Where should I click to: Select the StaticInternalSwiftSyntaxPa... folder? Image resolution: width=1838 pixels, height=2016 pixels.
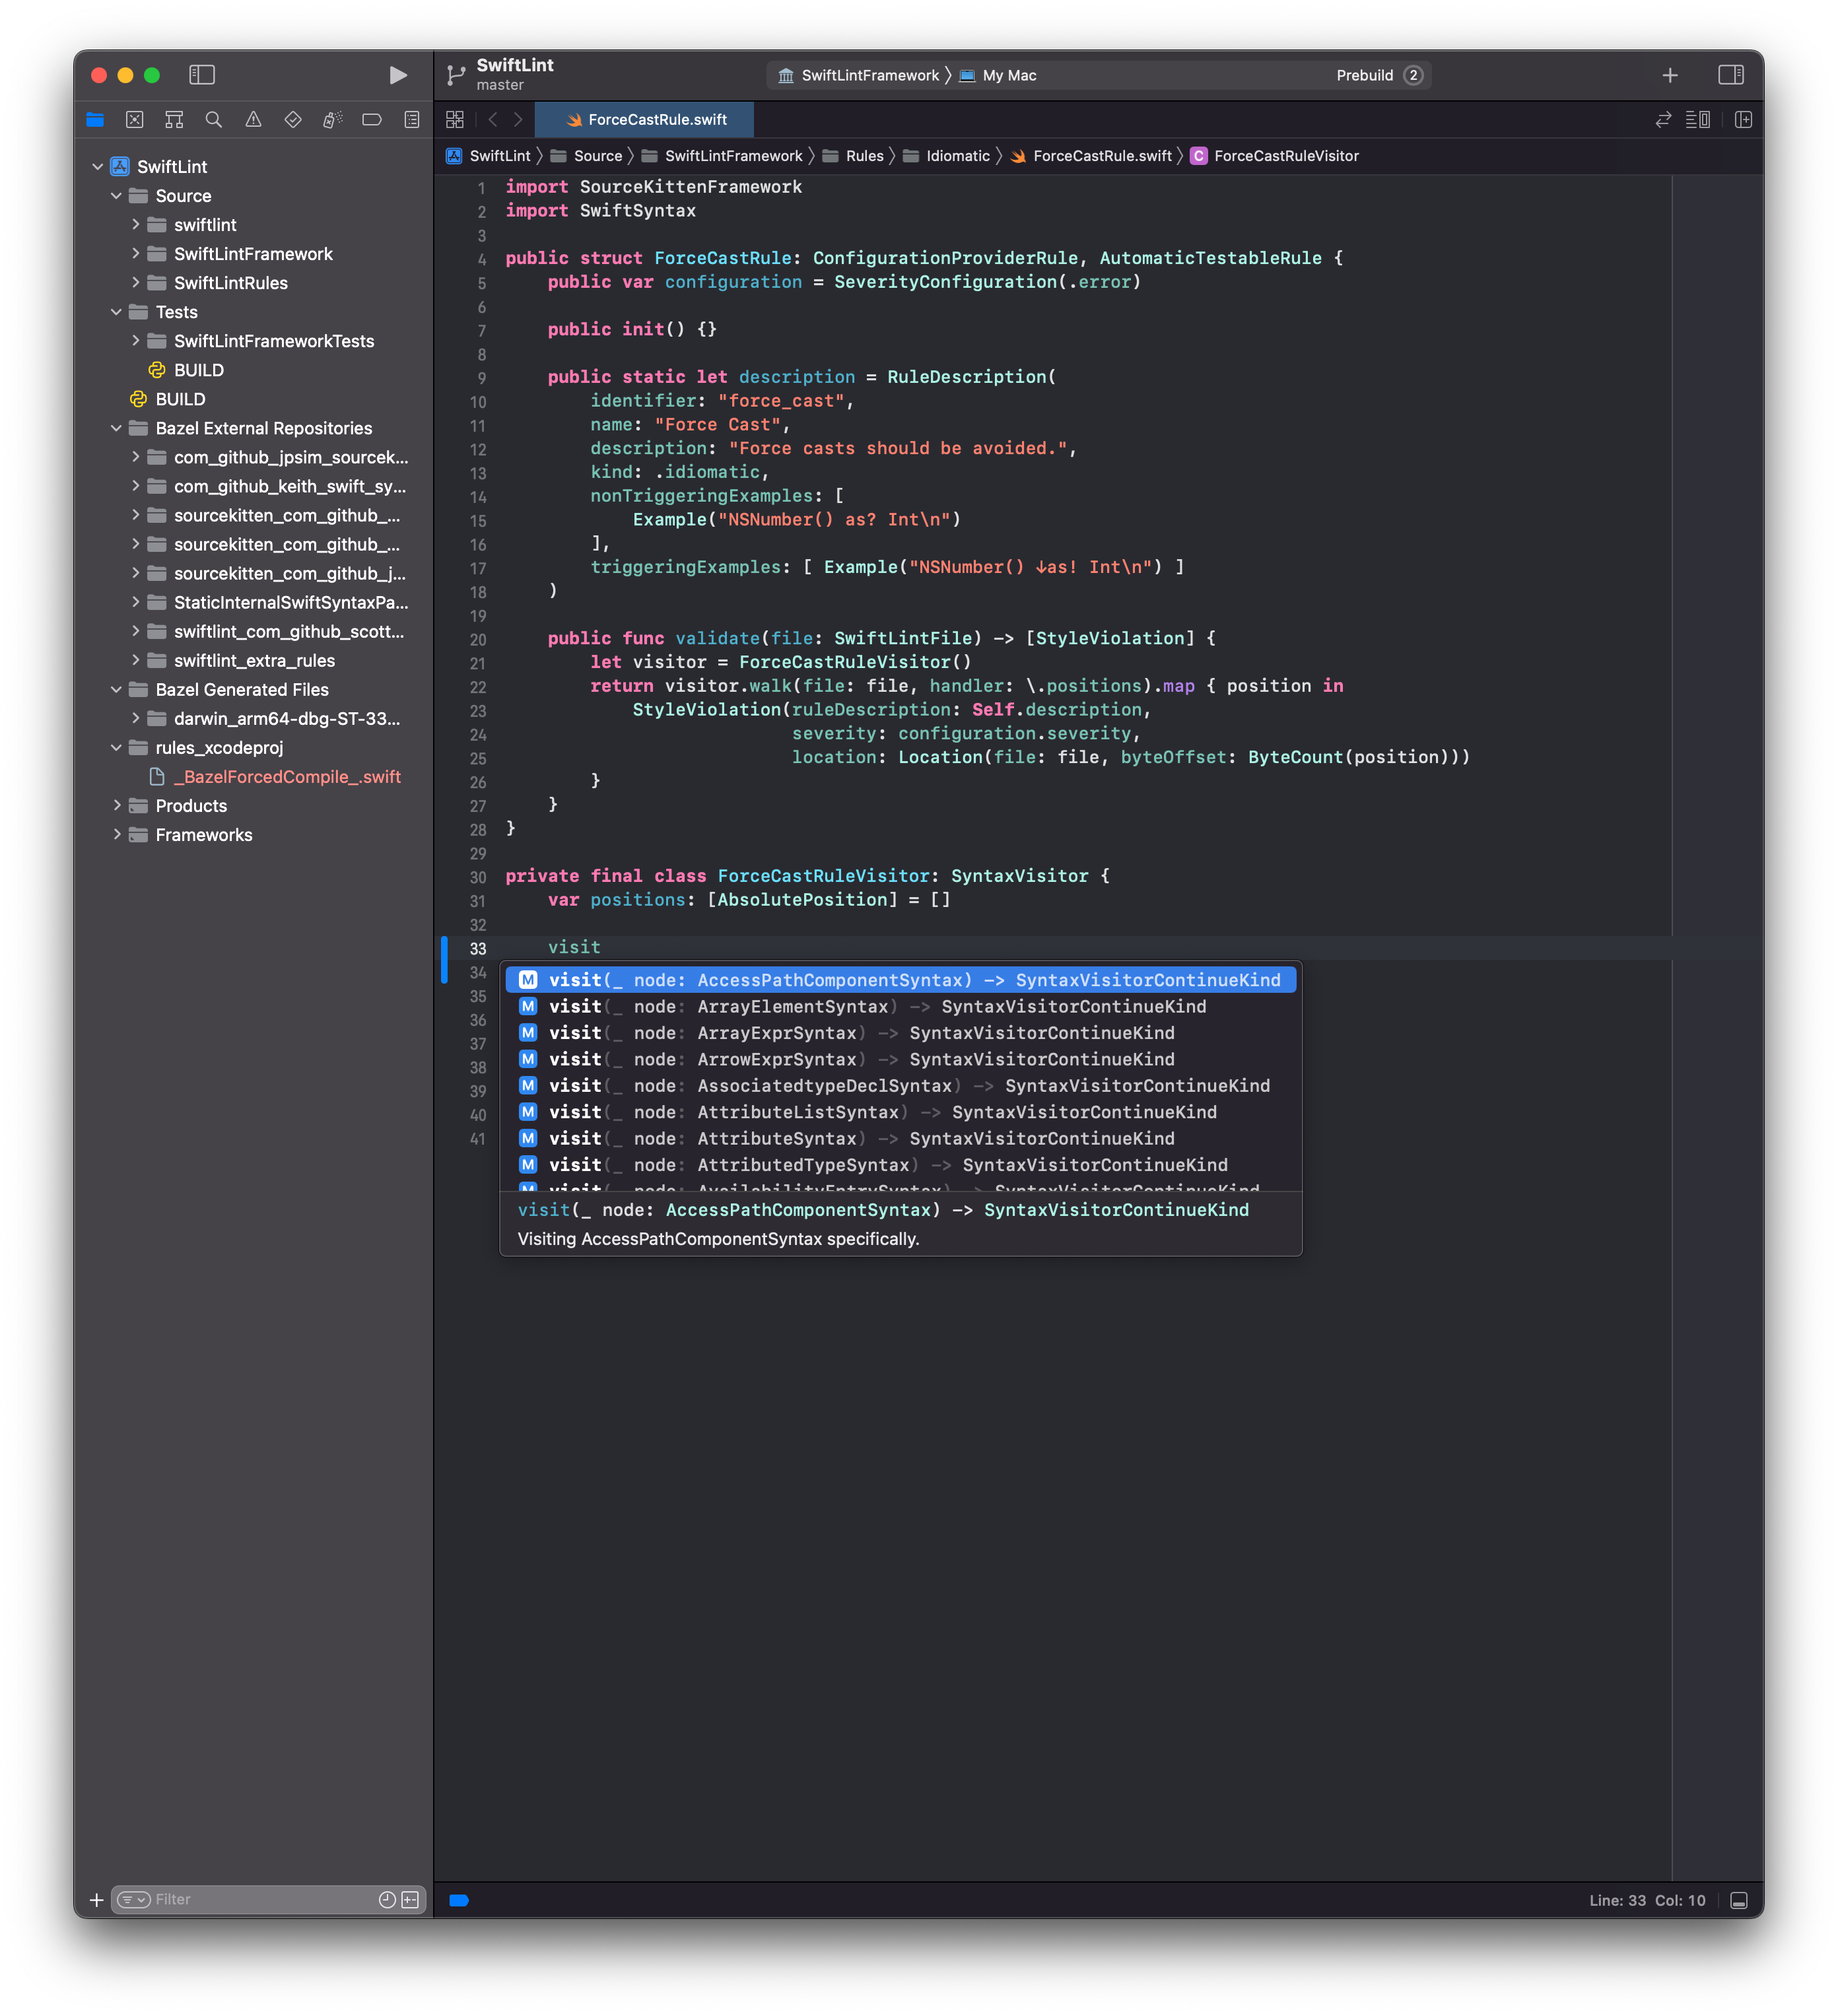pos(254,603)
